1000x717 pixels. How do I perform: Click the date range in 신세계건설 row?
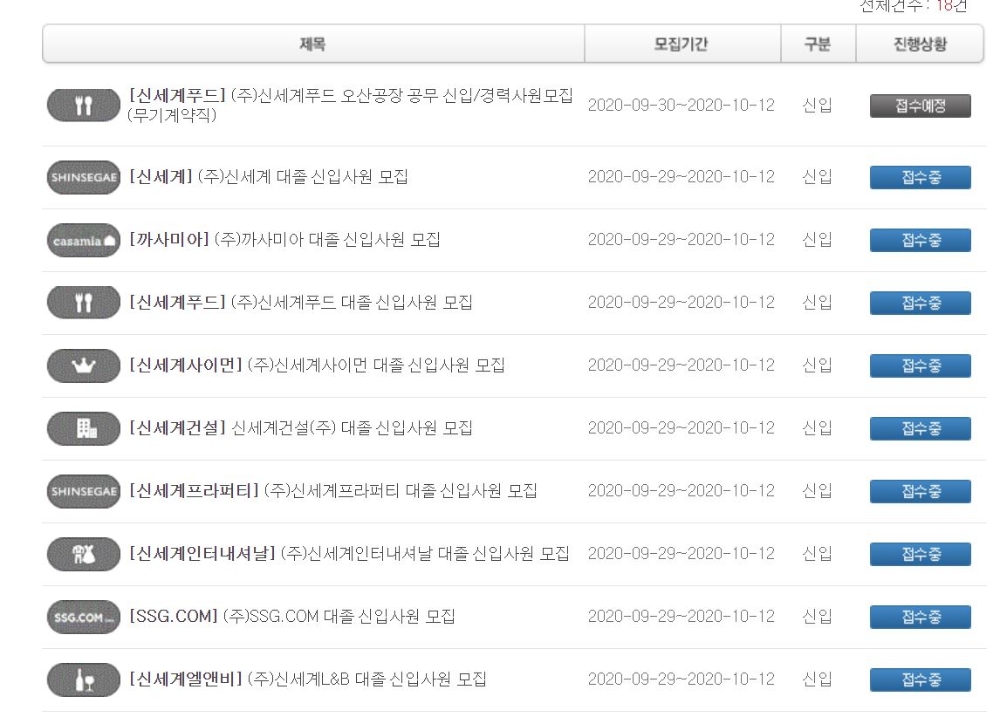coord(681,428)
